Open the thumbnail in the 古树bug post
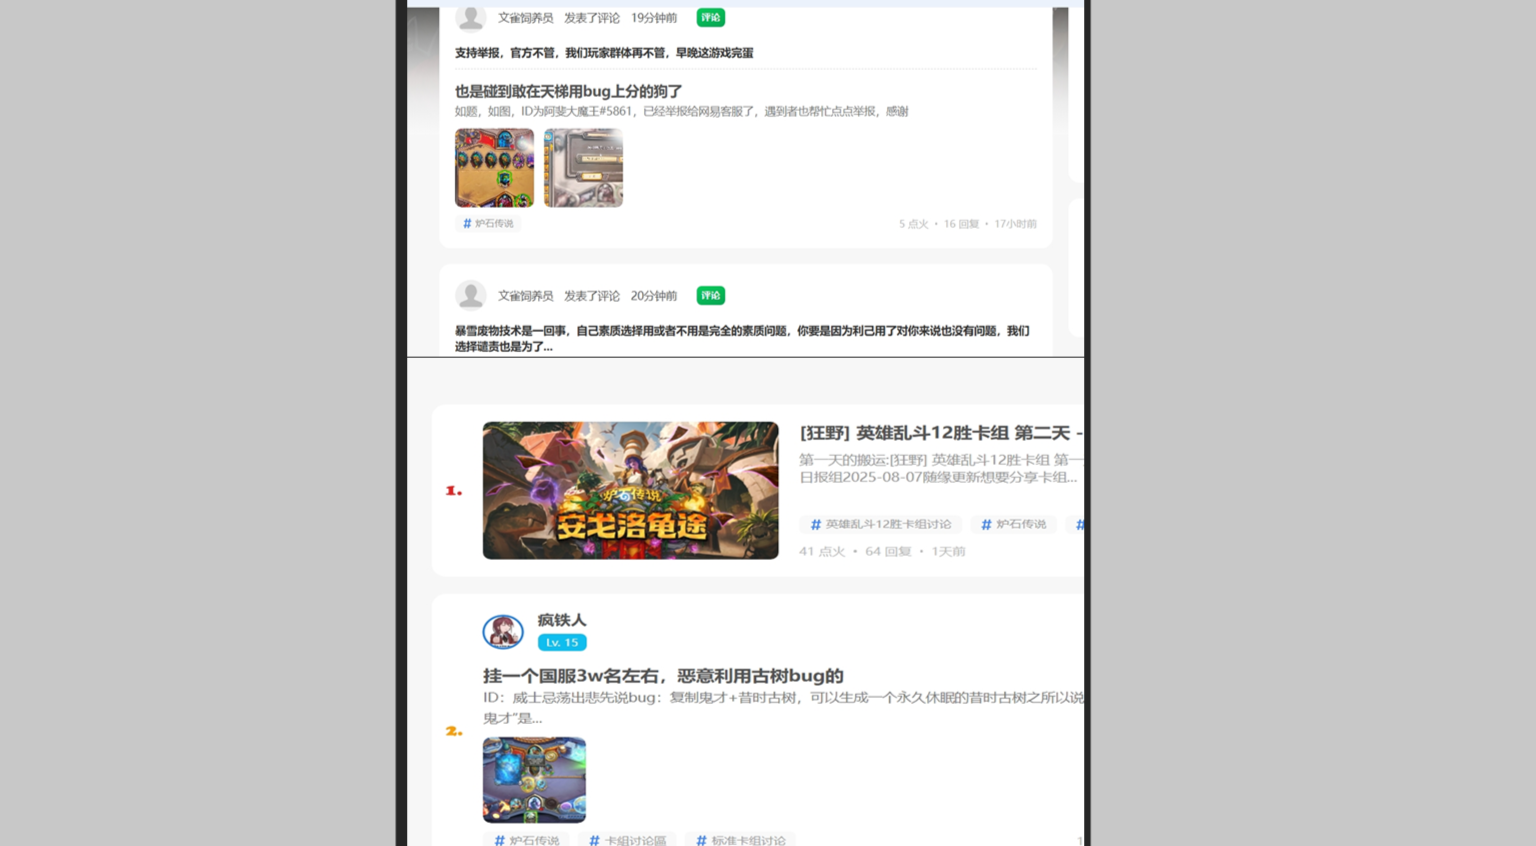Viewport: 1536px width, 846px height. [534, 780]
